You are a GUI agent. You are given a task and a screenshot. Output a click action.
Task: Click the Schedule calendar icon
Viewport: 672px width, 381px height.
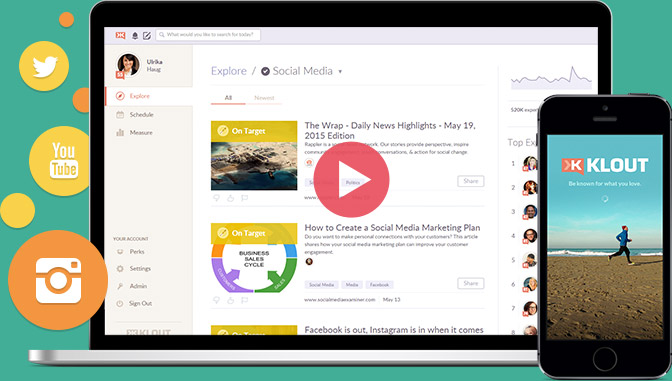pyautogui.click(x=120, y=114)
